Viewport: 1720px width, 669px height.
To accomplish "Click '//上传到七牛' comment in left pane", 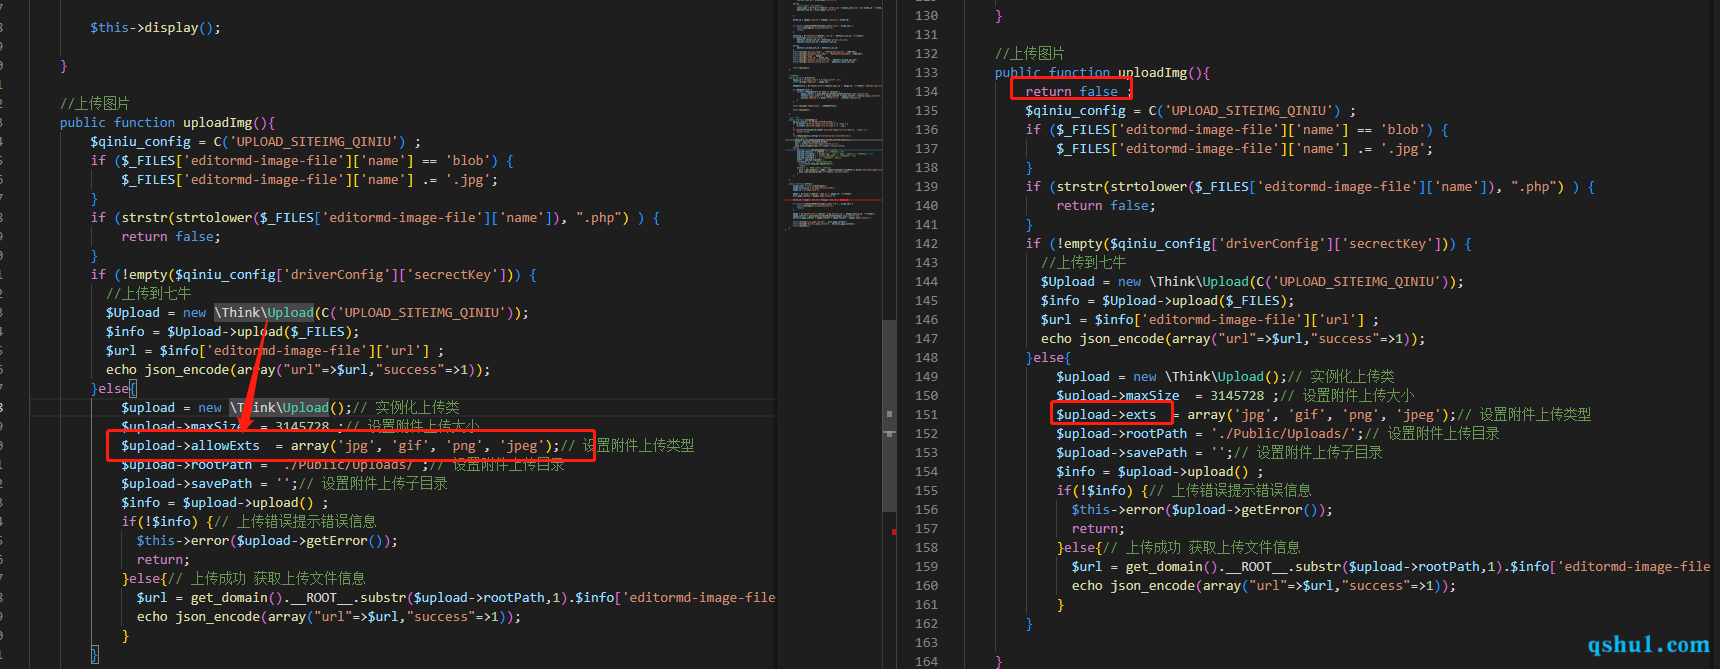I will [x=148, y=293].
